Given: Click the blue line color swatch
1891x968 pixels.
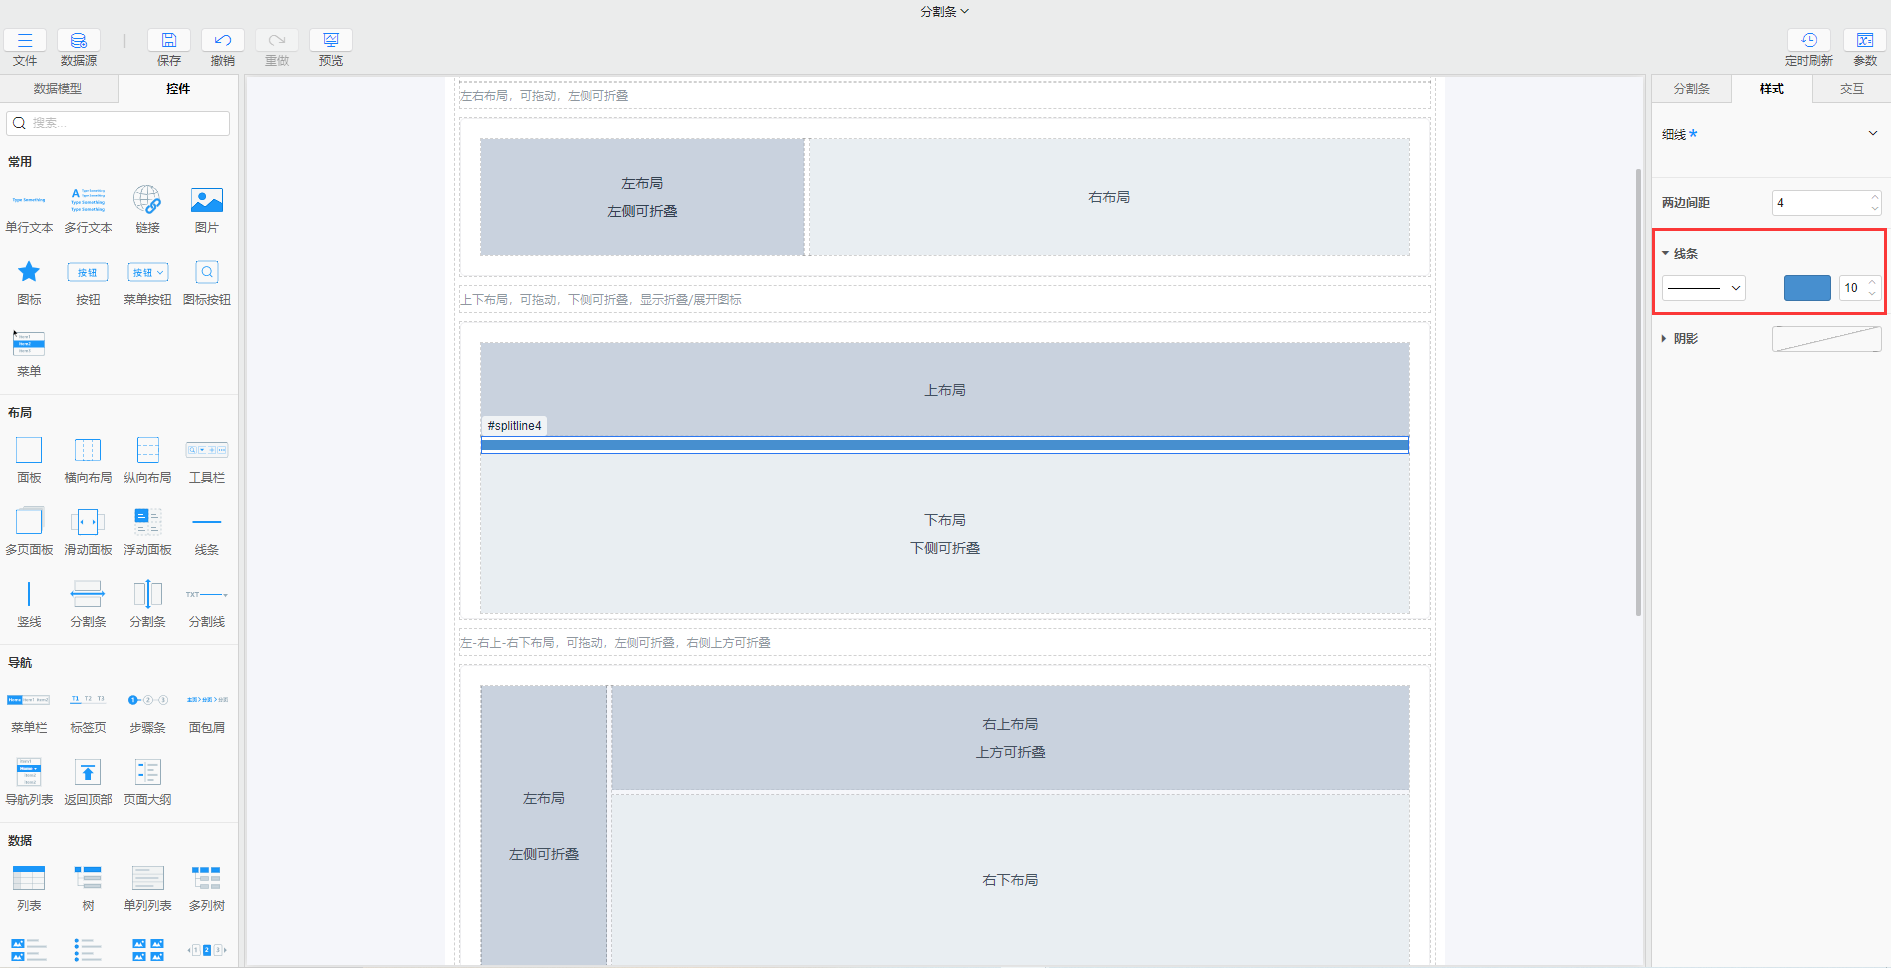Looking at the screenshot, I should [1806, 288].
